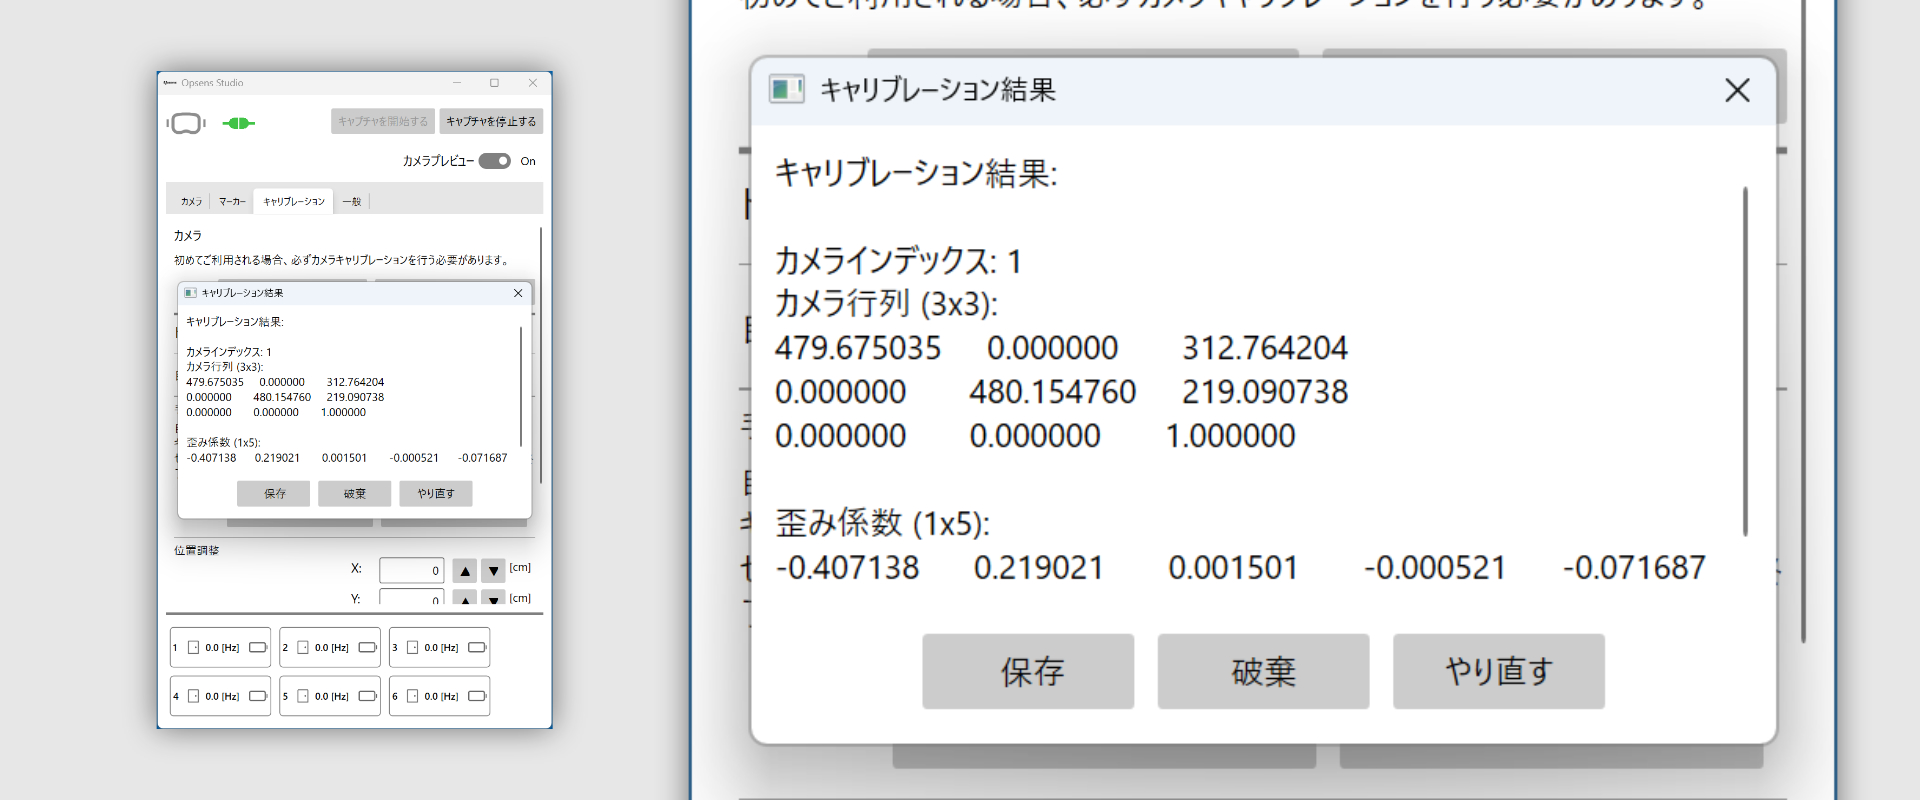
Task: Click the Opsens logo in the small title bar
Action: pos(170,83)
